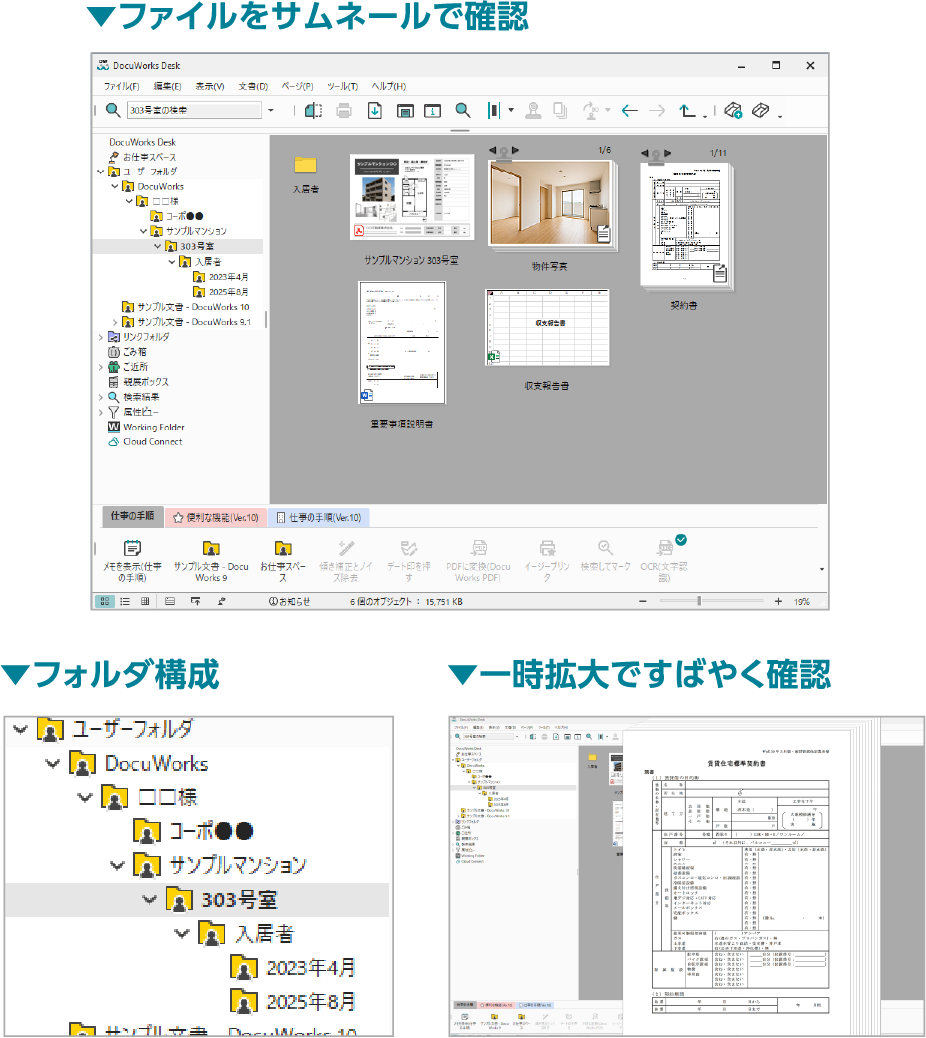Collapse the 入居者 folder in the tree
Image resolution: width=926 pixels, height=1038 pixels.
[173, 262]
